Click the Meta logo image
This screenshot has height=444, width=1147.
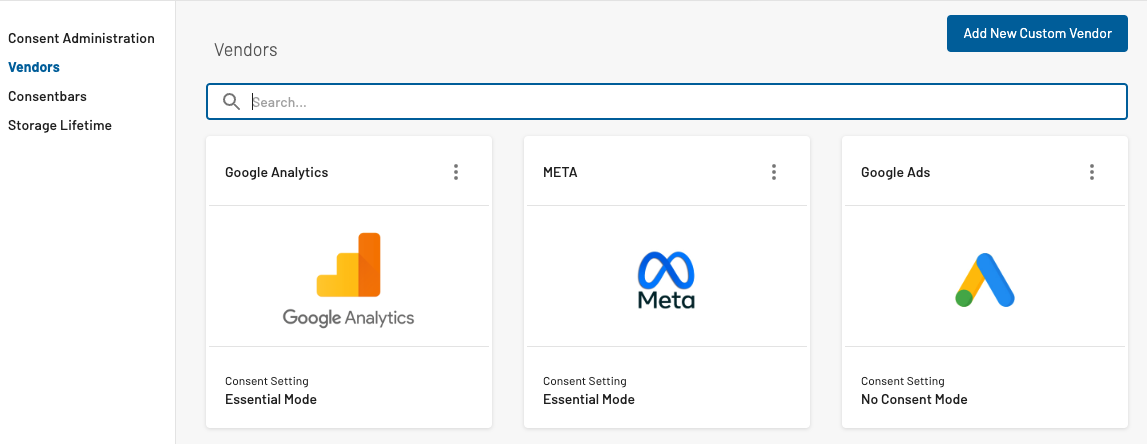point(666,280)
